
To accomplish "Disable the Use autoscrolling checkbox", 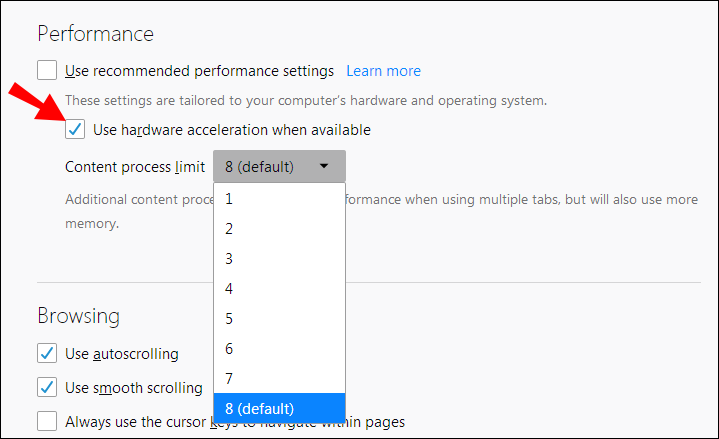I will coord(47,353).
